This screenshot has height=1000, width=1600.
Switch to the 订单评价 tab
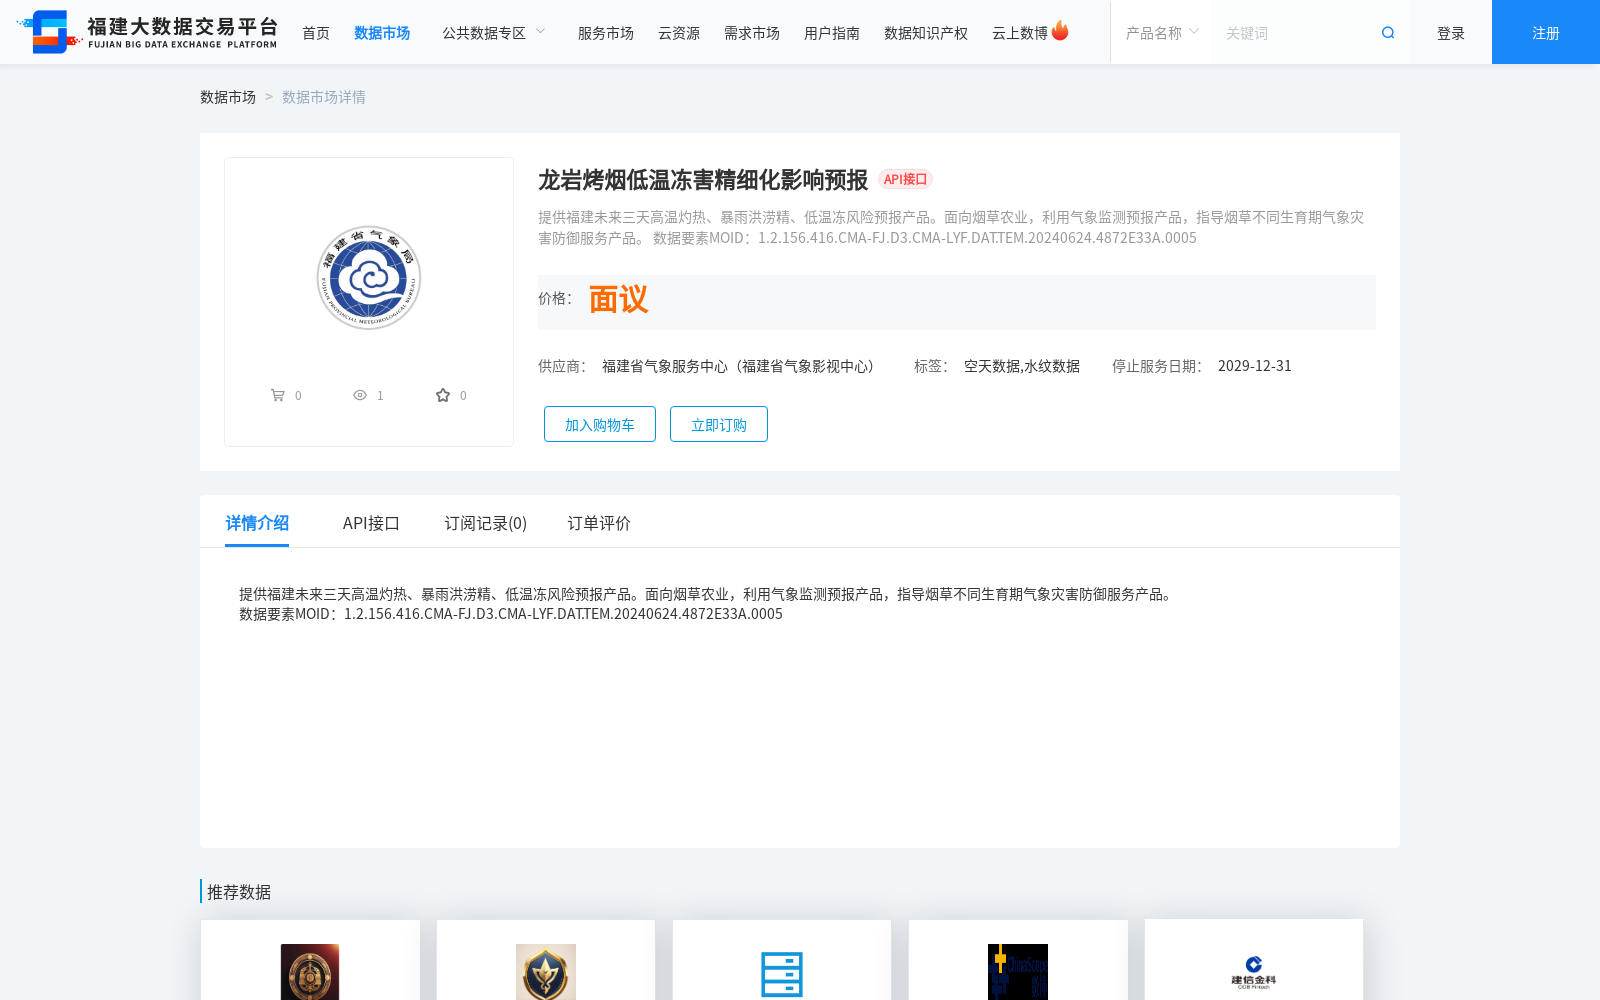[599, 523]
